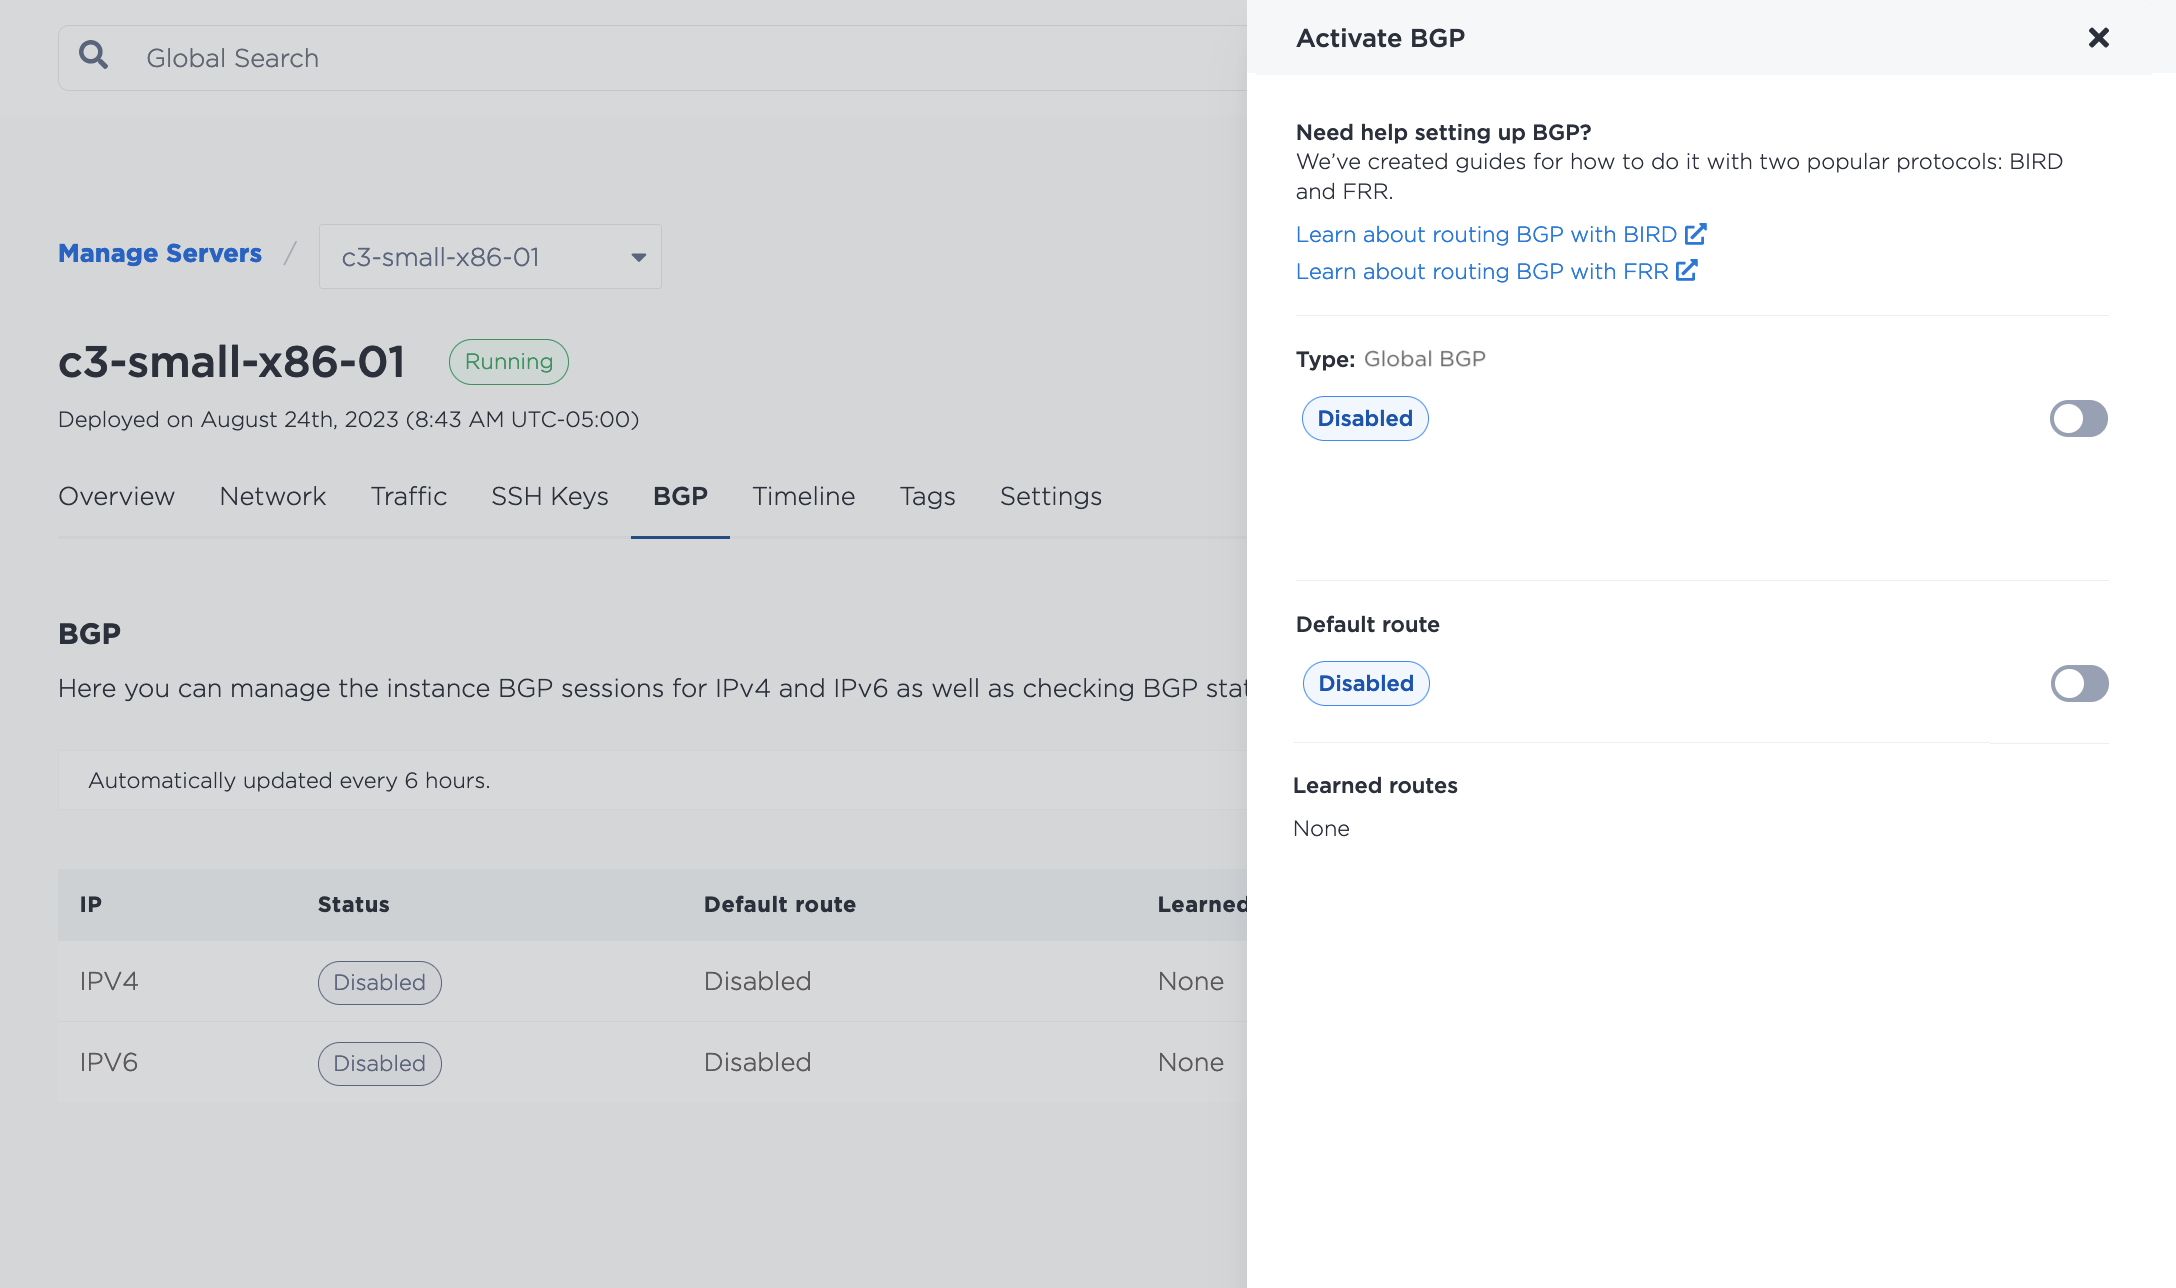The image size is (2176, 1288).
Task: Click the deployment date text
Action: click(x=348, y=419)
